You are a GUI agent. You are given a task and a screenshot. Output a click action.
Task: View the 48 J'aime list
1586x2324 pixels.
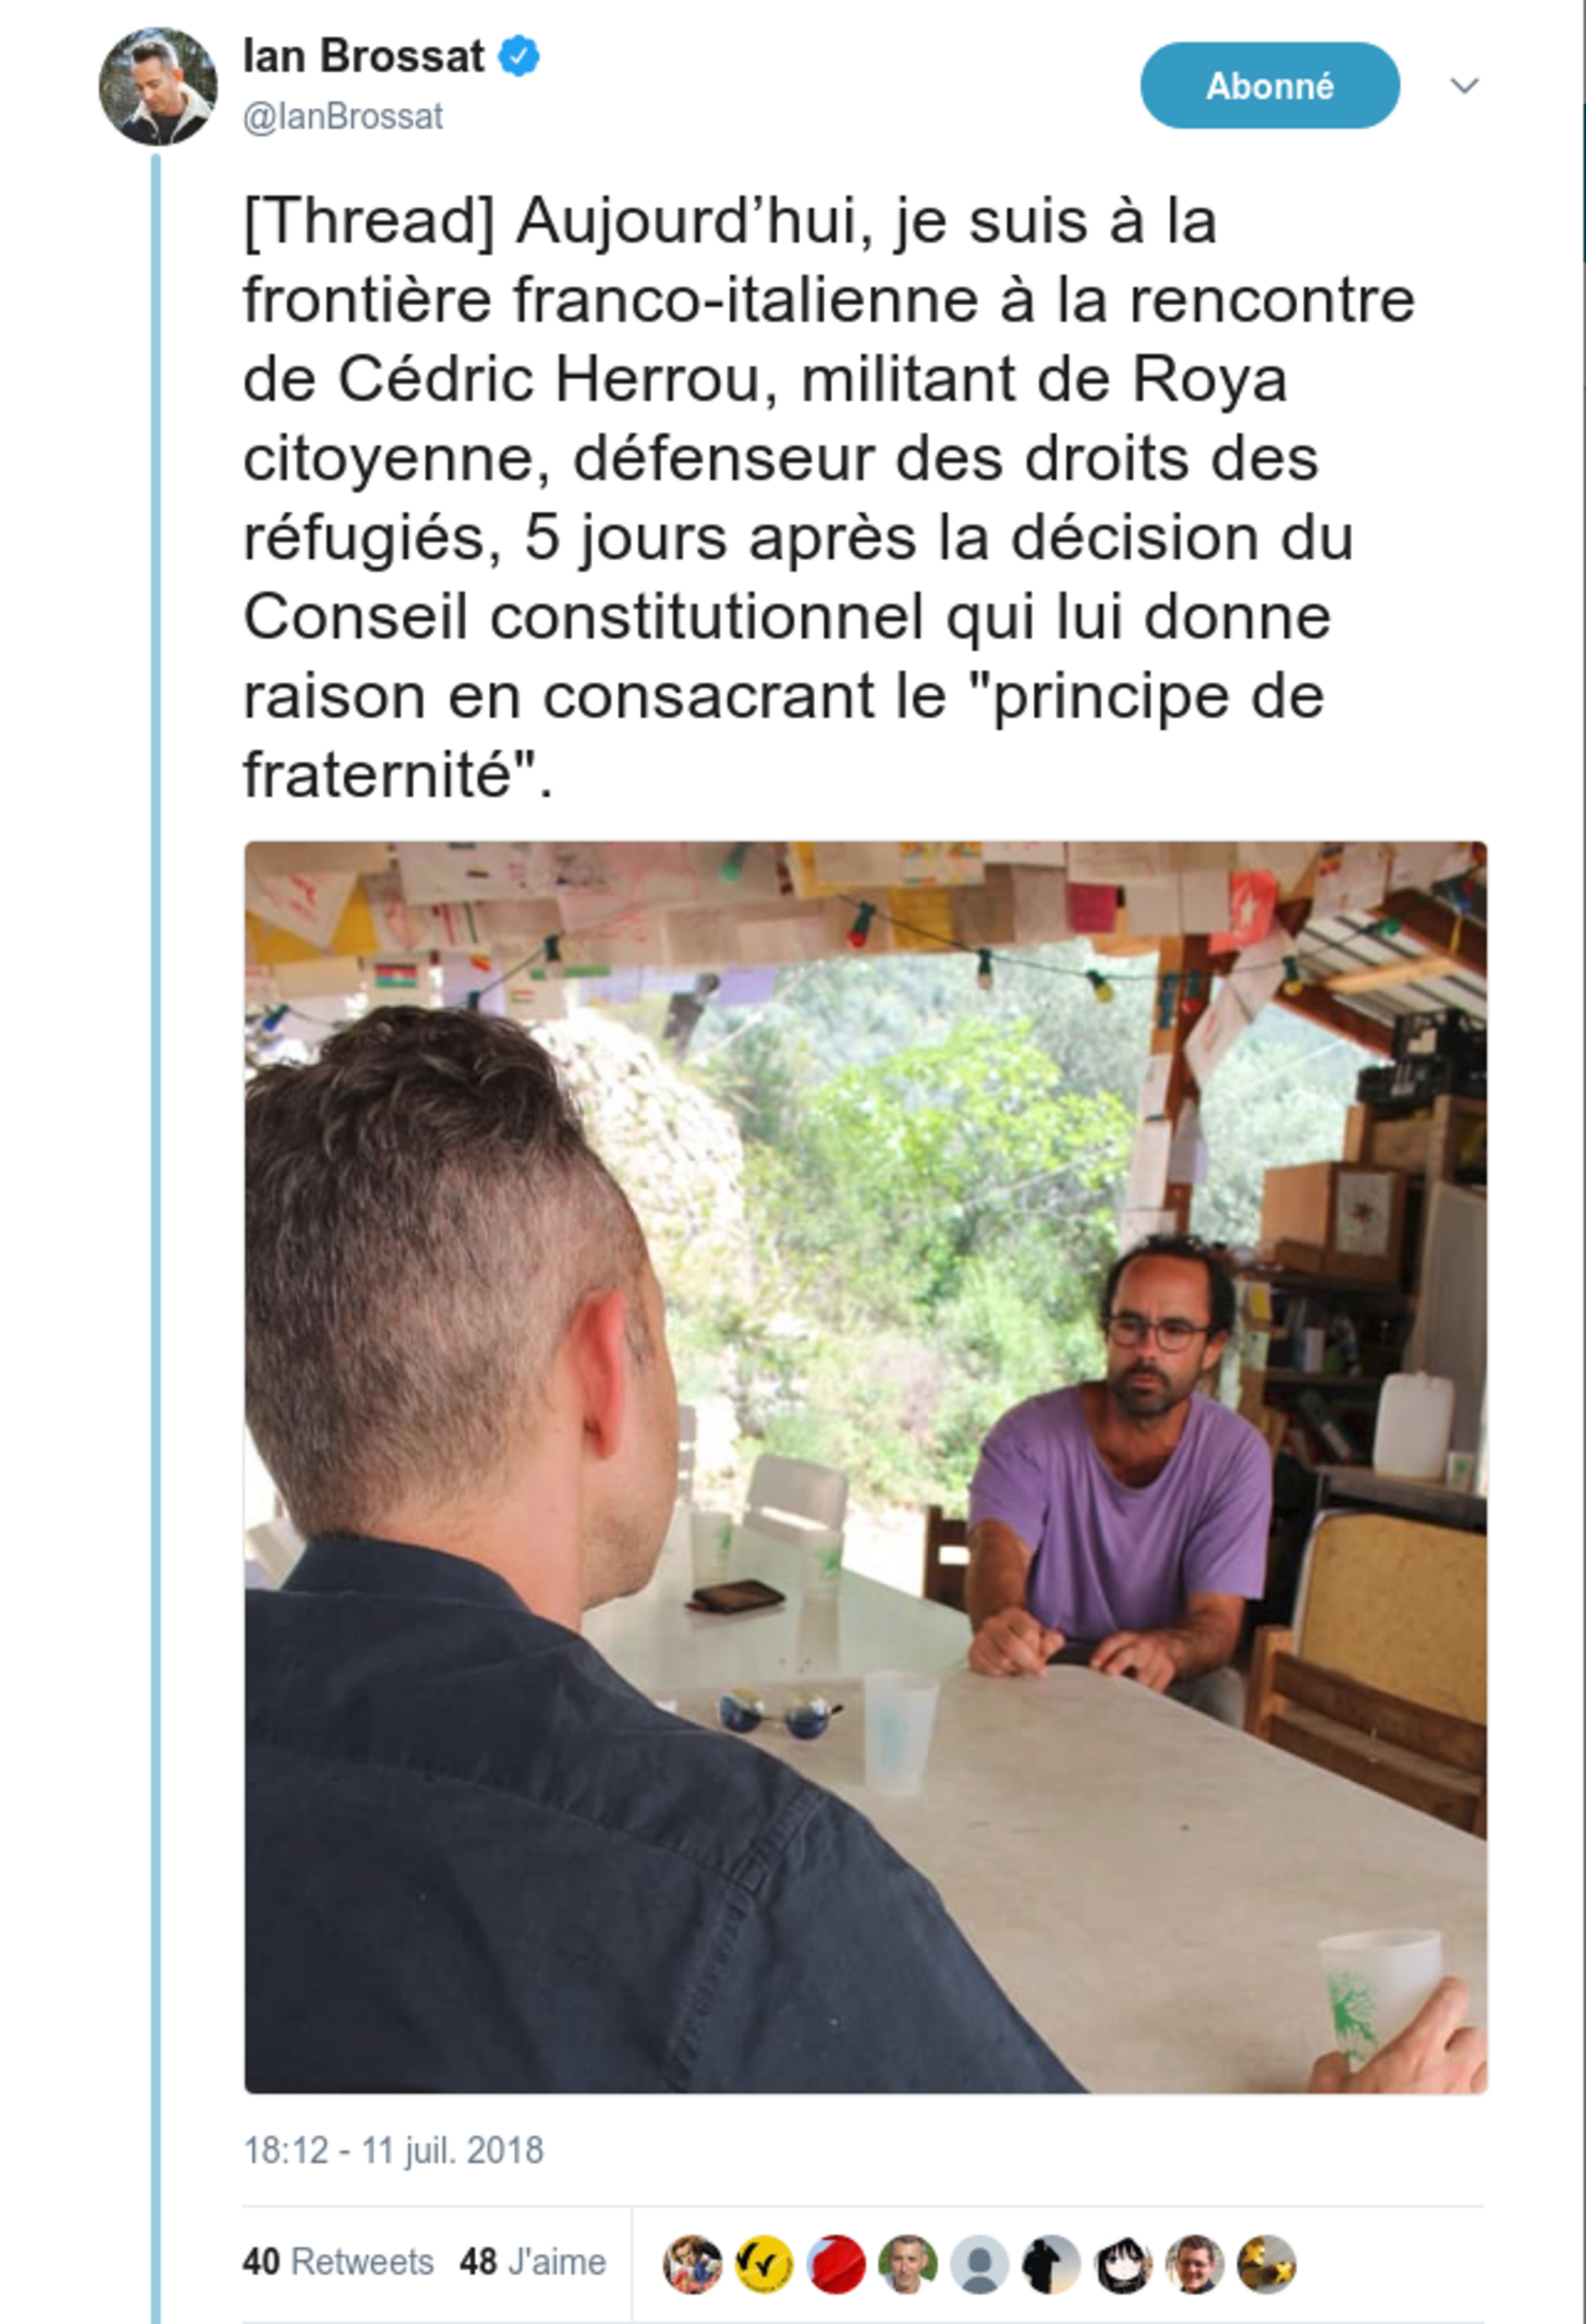point(533,2262)
